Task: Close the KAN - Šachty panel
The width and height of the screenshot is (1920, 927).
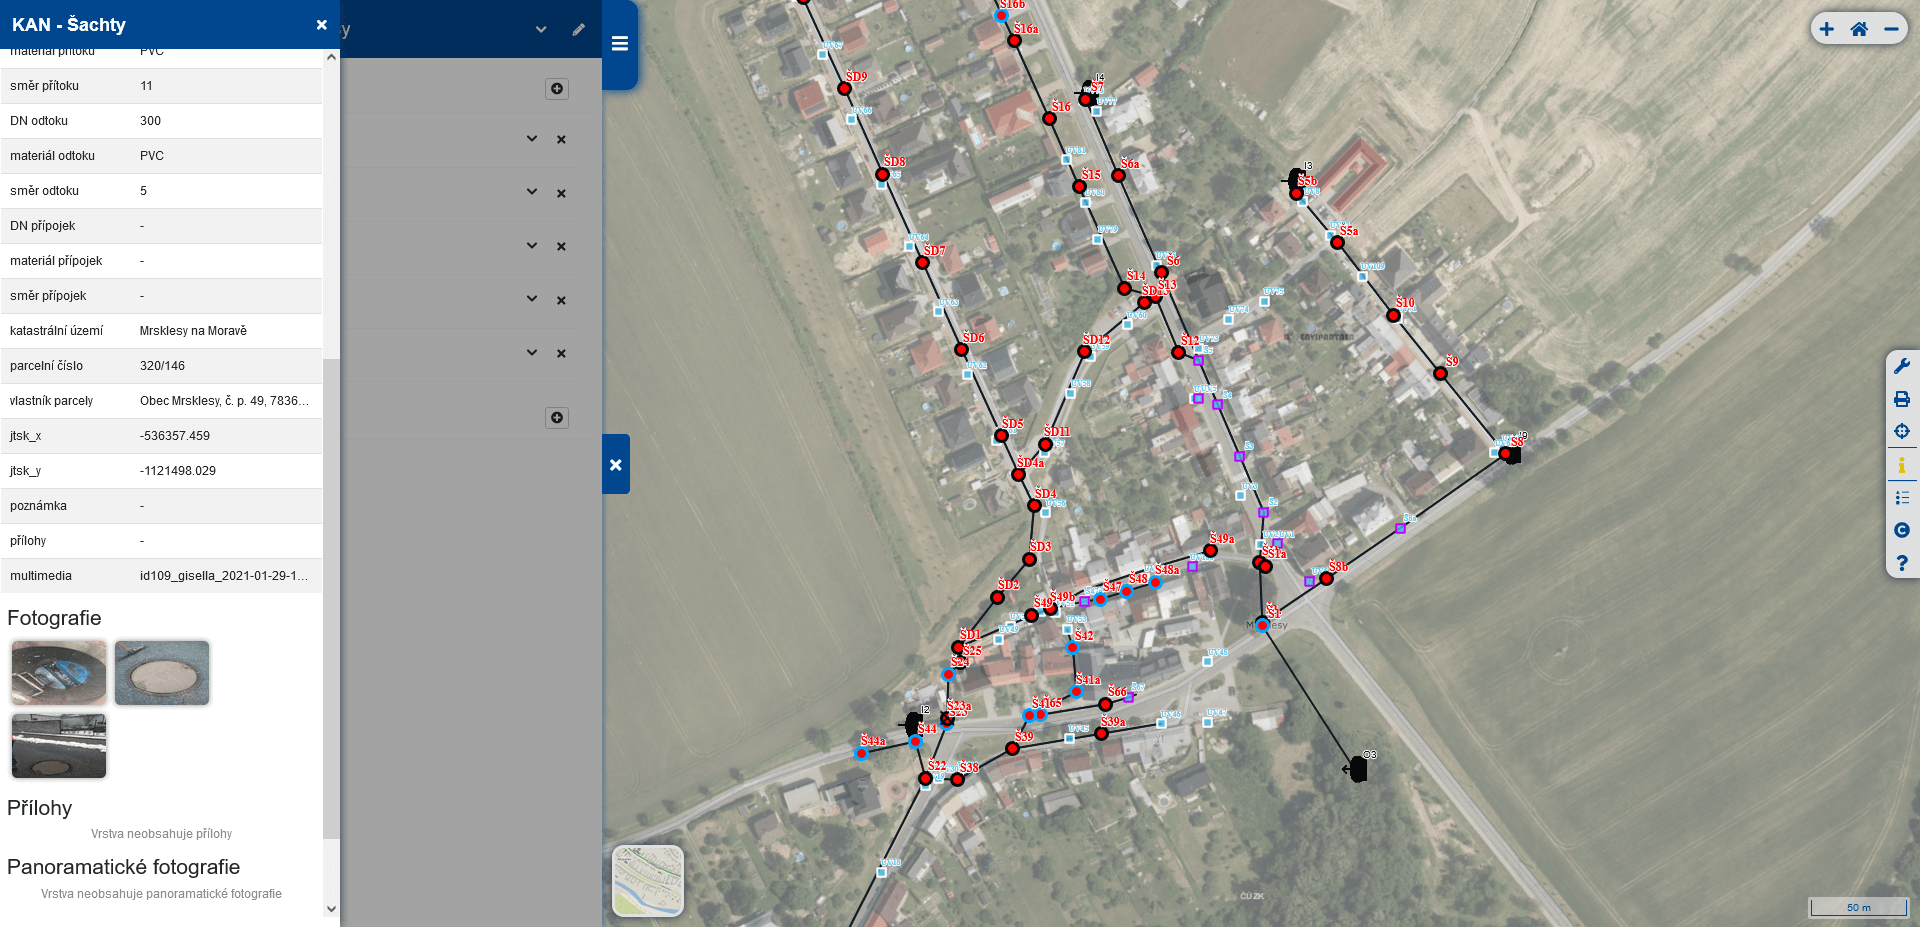Action: [321, 24]
